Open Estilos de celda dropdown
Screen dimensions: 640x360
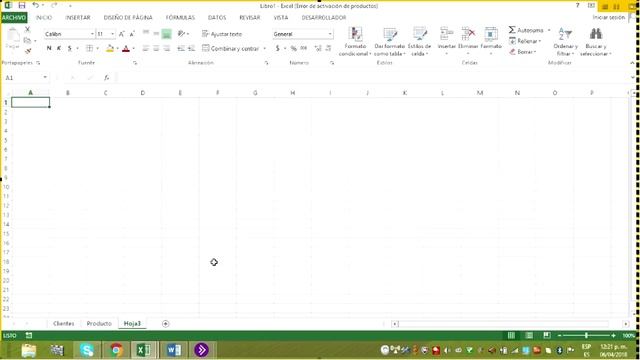click(419, 41)
